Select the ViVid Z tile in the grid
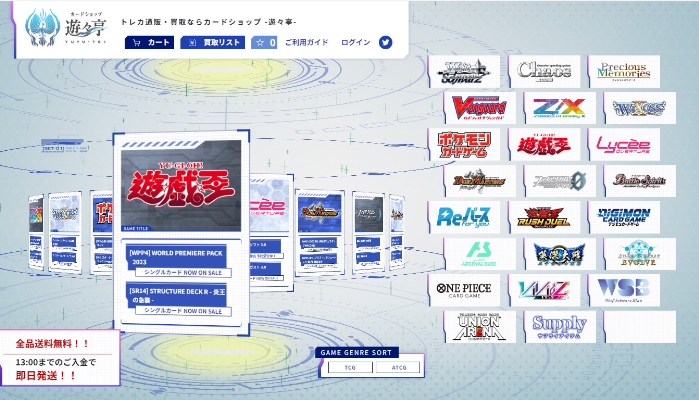Image resolution: width=699 pixels, height=400 pixels. point(544,290)
